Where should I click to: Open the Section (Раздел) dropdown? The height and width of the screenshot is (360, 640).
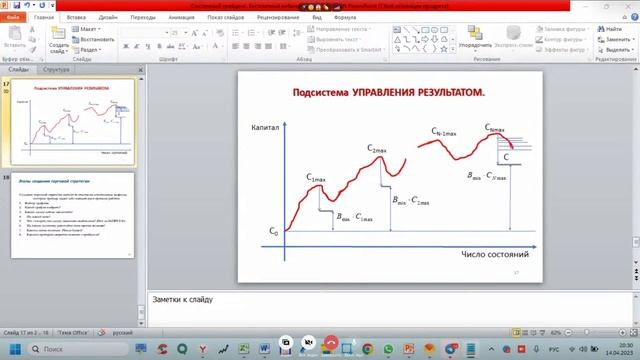click(87, 50)
